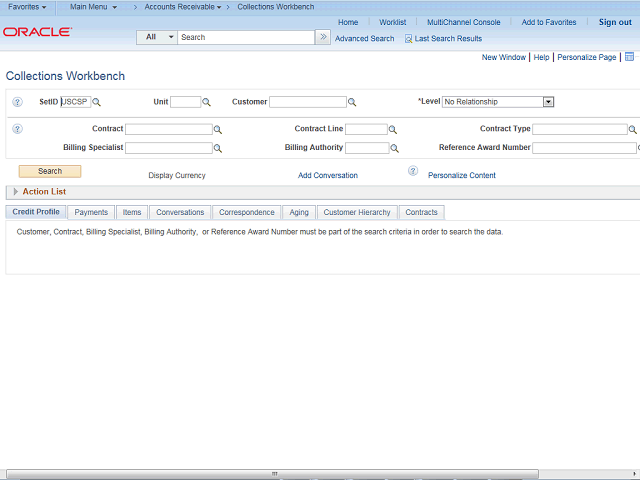The image size is (640, 480).
Task: Open the Main Menu dropdown
Action: (x=93, y=7)
